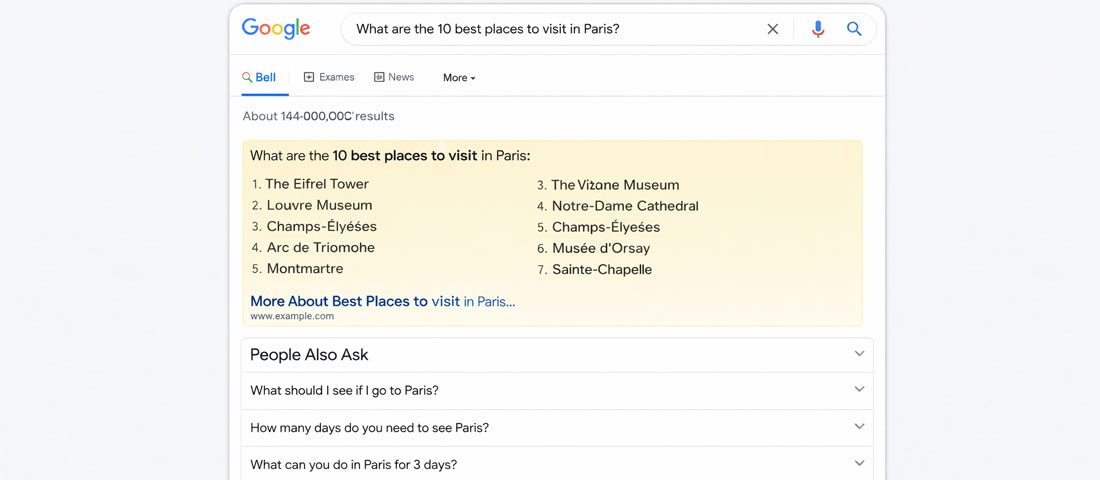Click "Notre-Dame Cathedral" list item

coord(625,206)
